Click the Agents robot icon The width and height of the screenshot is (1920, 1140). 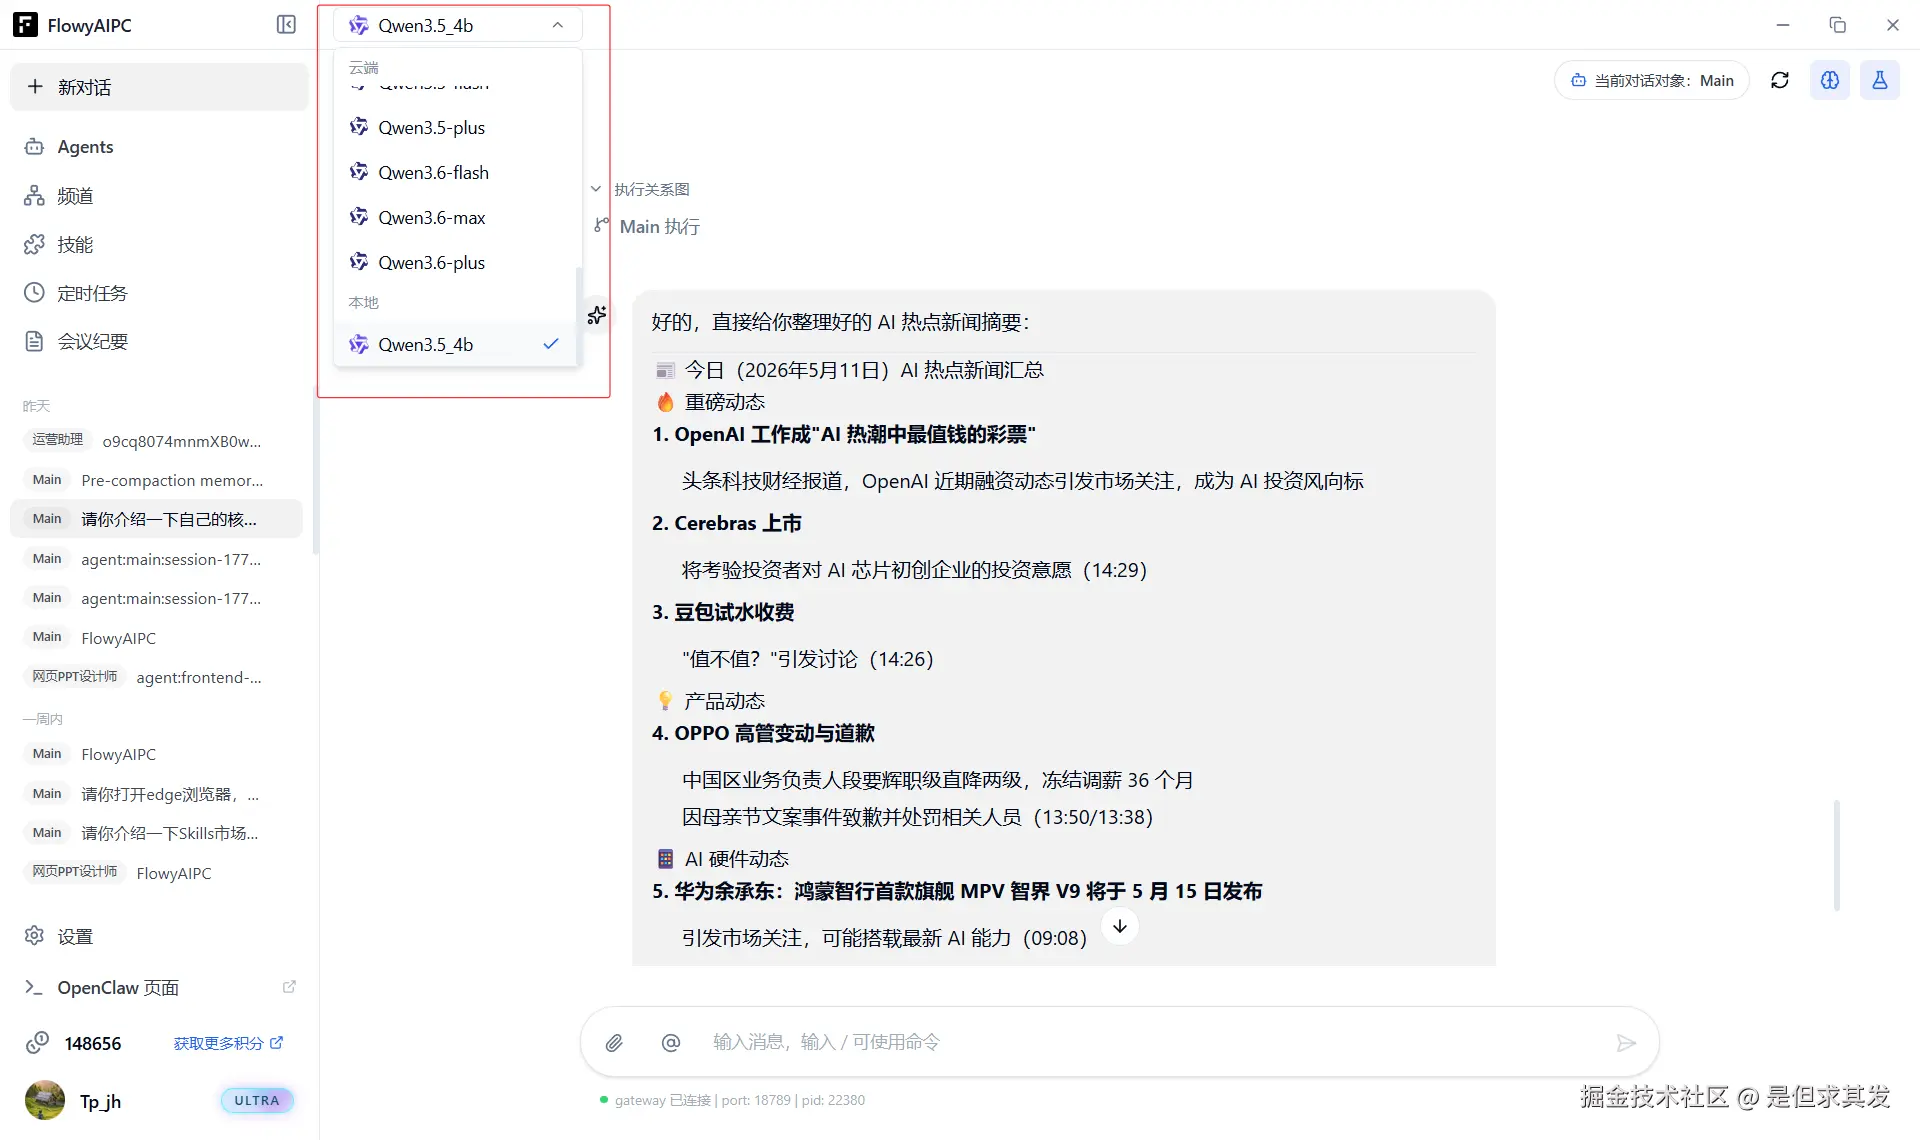coord(34,147)
